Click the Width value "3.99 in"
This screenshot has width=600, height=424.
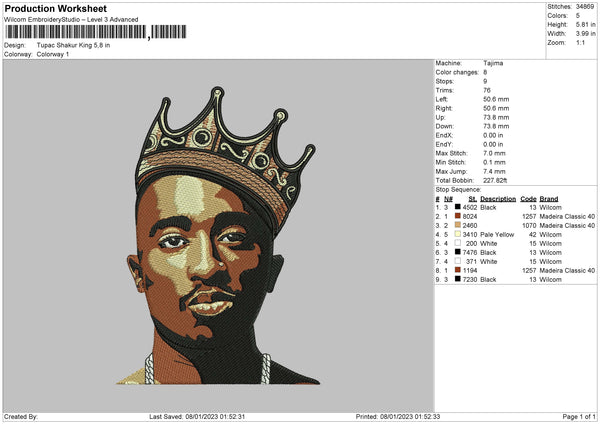click(x=586, y=34)
